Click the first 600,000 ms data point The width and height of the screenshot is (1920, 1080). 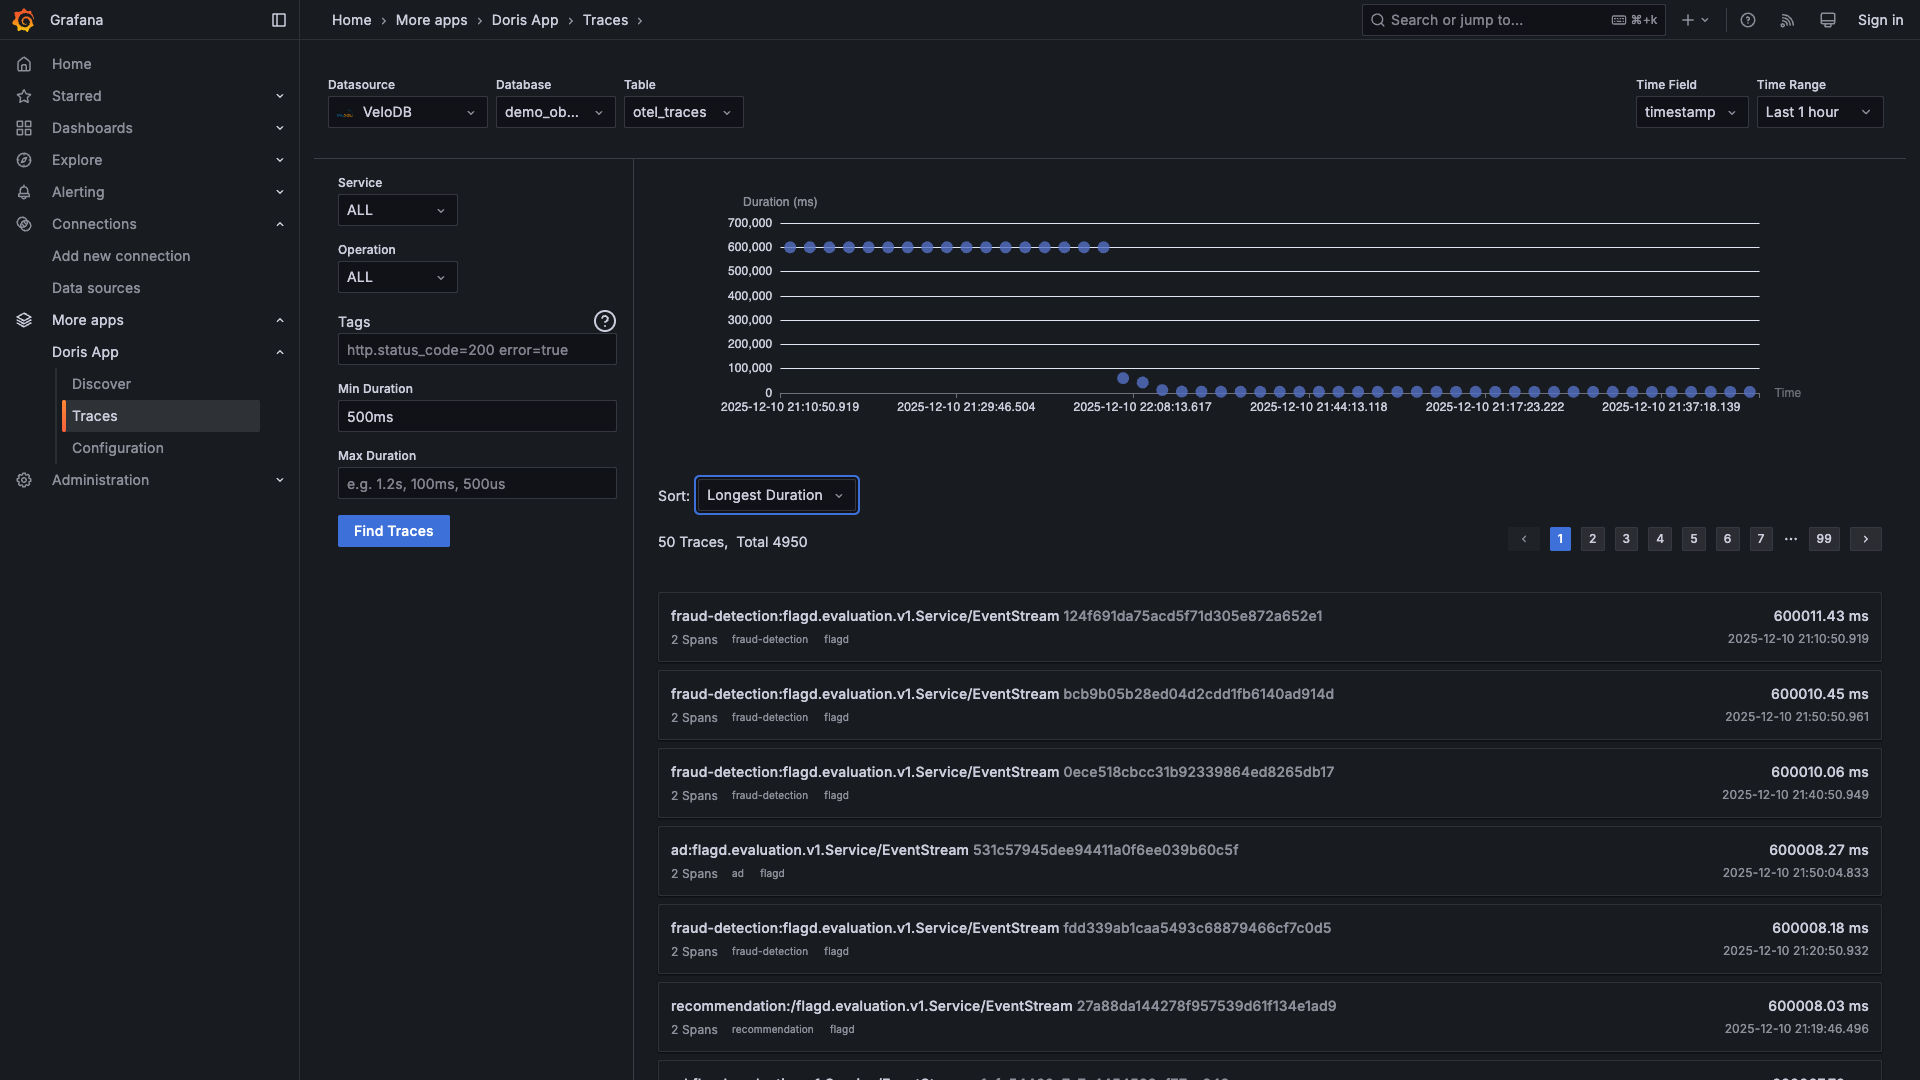[790, 247]
